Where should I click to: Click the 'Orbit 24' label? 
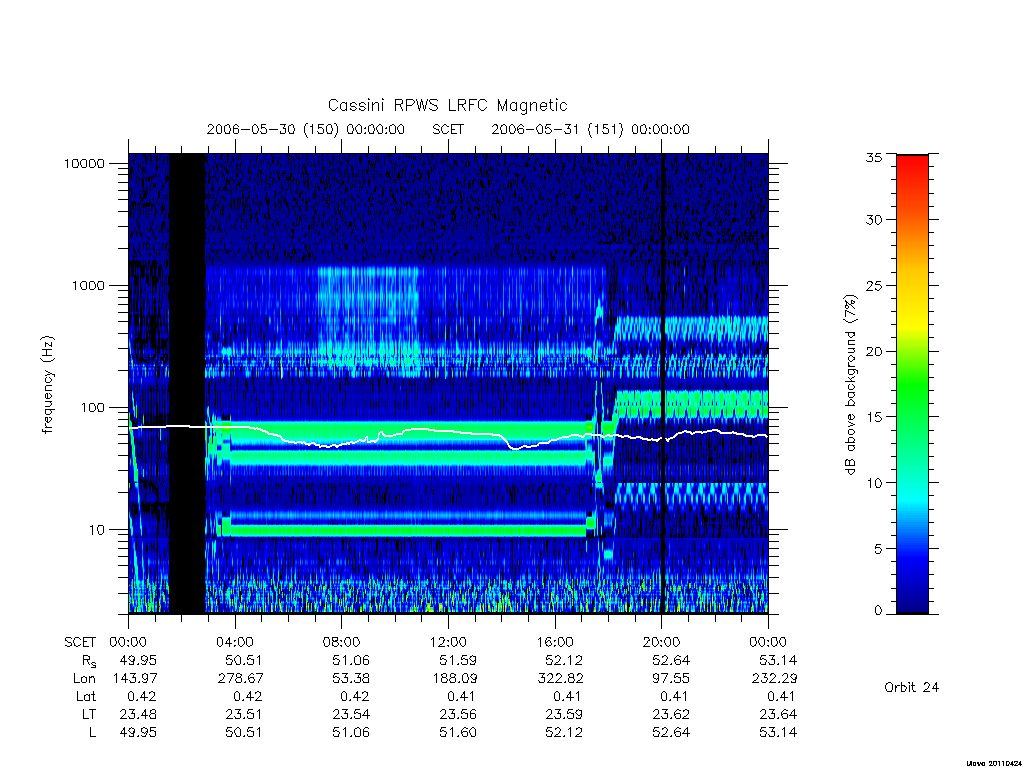point(912,687)
